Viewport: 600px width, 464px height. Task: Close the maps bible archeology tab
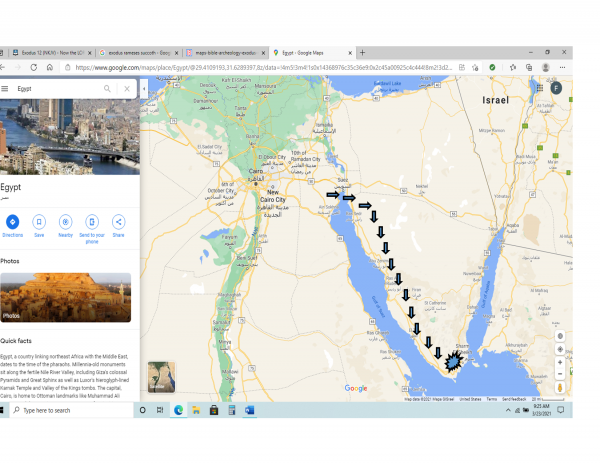pyautogui.click(x=263, y=53)
